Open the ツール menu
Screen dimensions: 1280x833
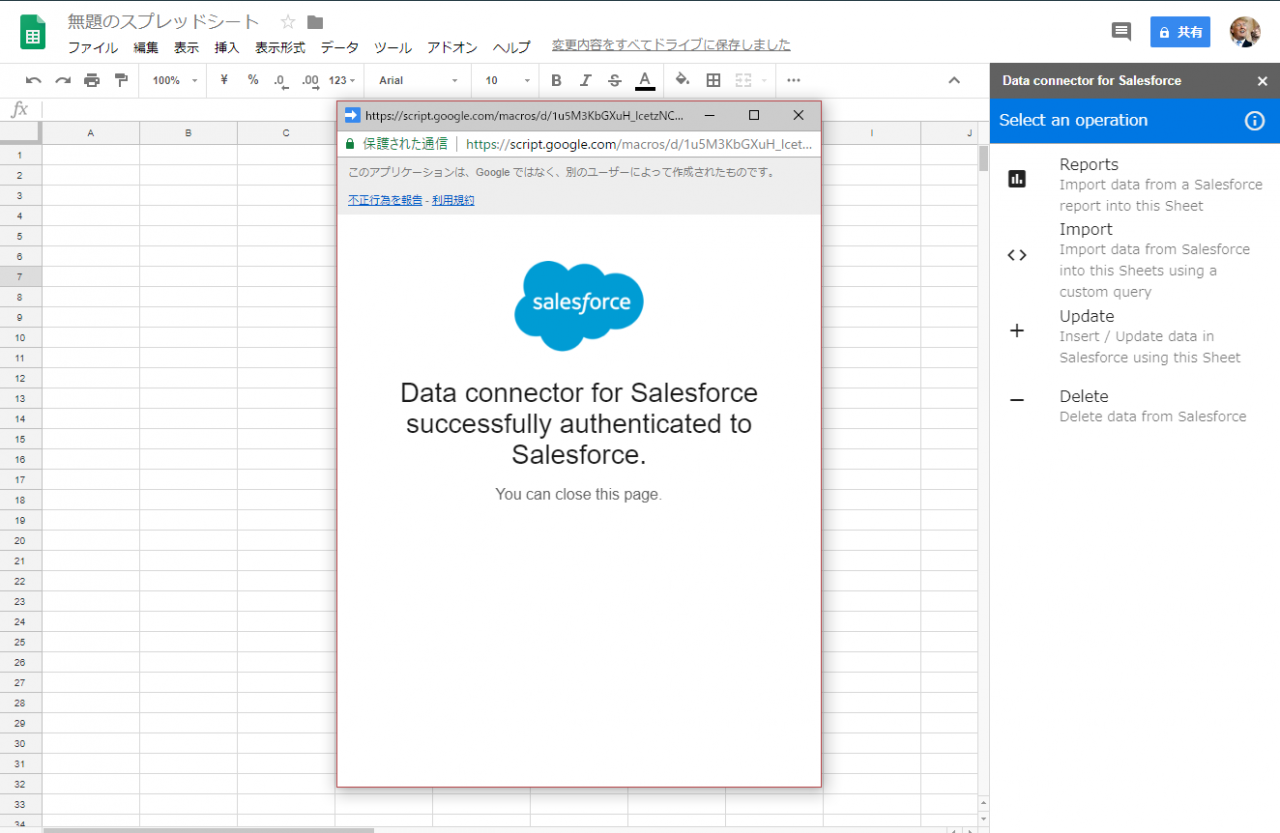click(393, 47)
